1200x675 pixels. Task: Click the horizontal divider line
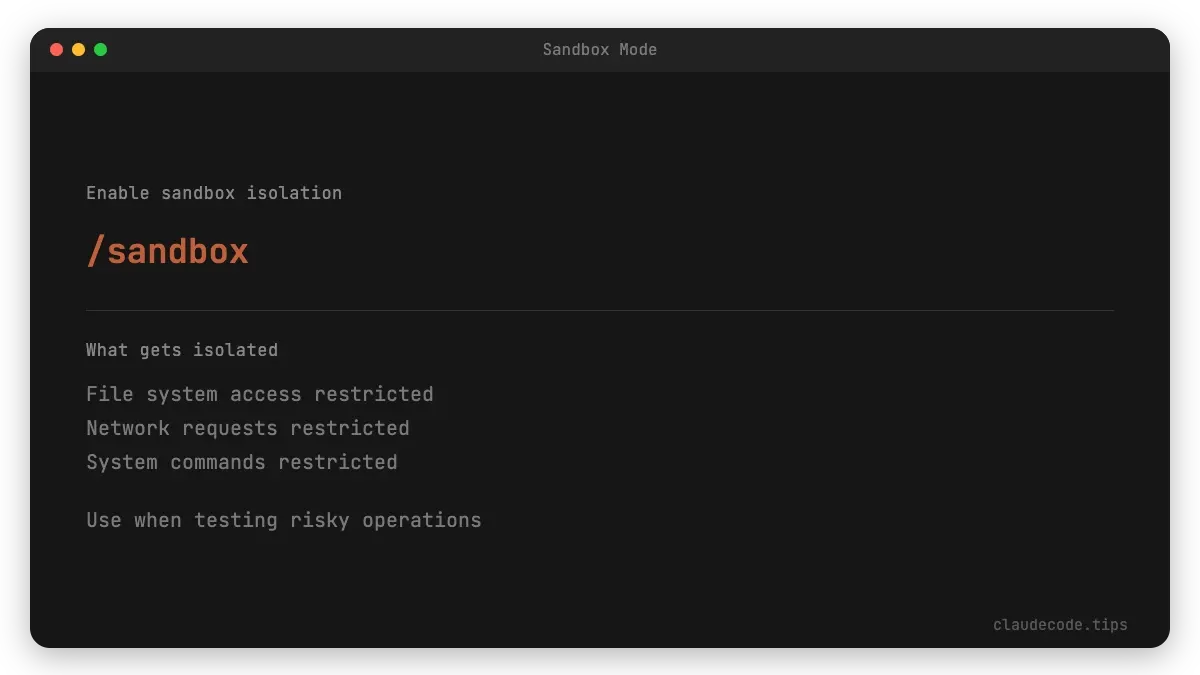(x=600, y=308)
